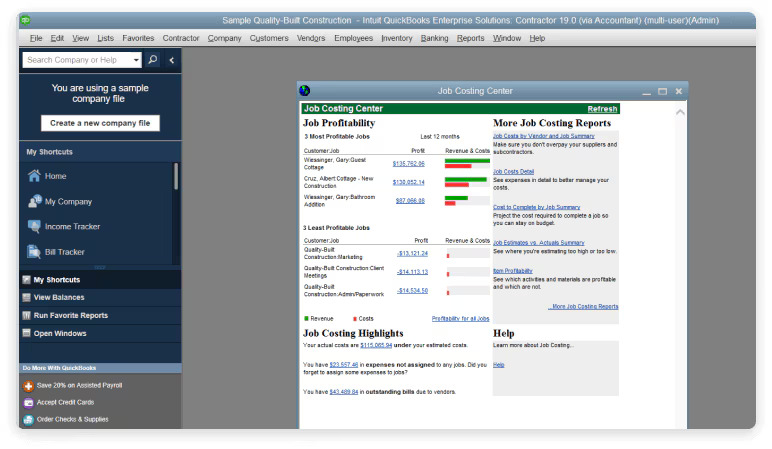Open the Item Profitability report link
Image resolution: width=772 pixels, height=449 pixels.
[513, 271]
